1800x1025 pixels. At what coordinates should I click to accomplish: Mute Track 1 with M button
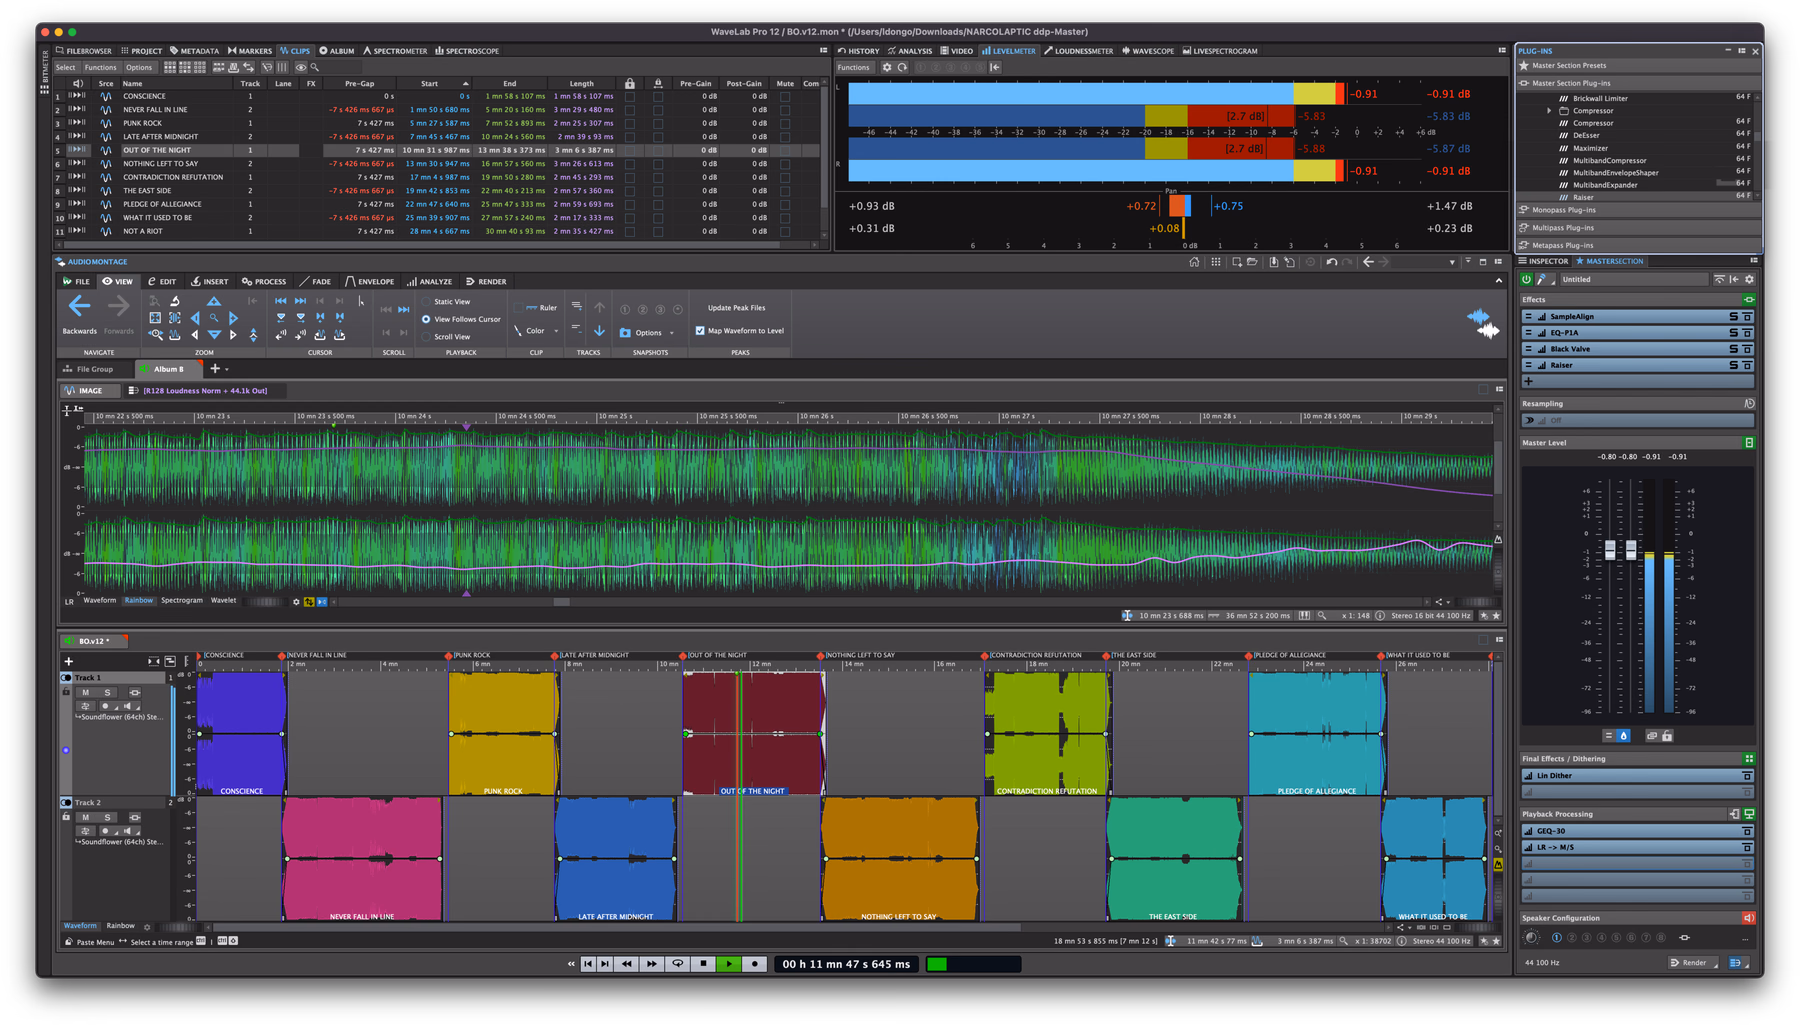(x=86, y=692)
